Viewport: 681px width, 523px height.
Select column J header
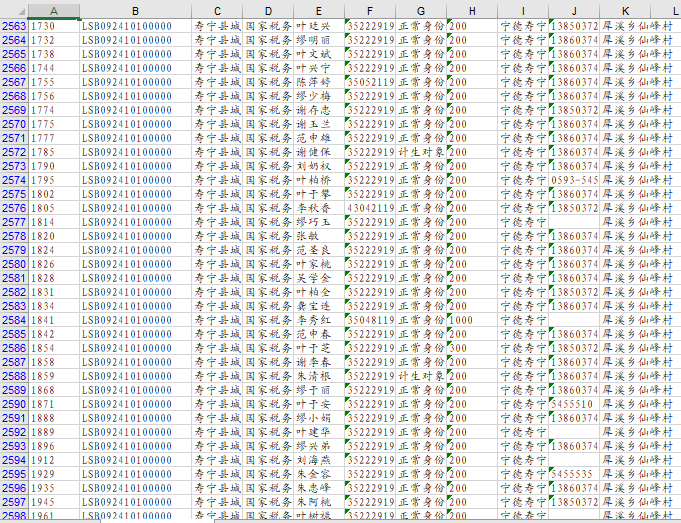[574, 11]
